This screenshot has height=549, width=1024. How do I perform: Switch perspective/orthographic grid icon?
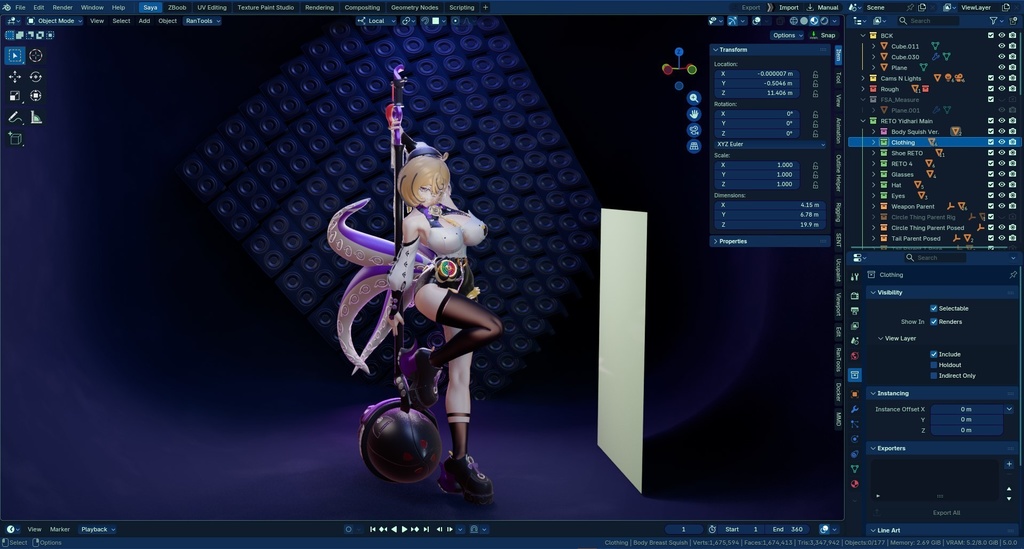pyautogui.click(x=694, y=146)
